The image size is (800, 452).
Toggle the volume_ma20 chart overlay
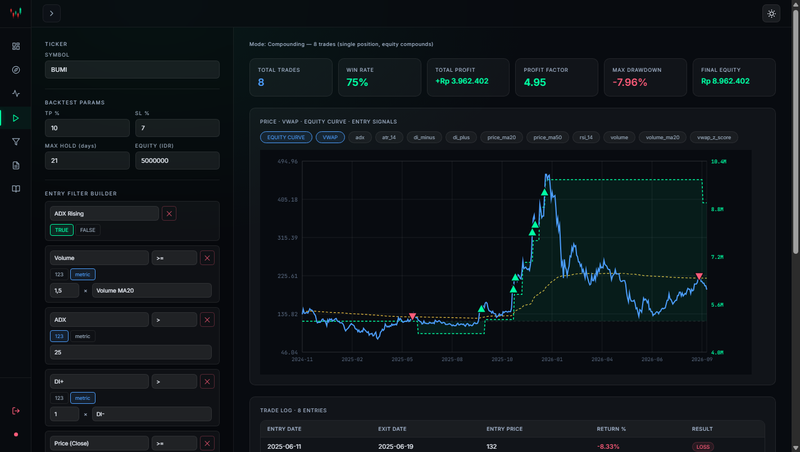[x=662, y=137]
